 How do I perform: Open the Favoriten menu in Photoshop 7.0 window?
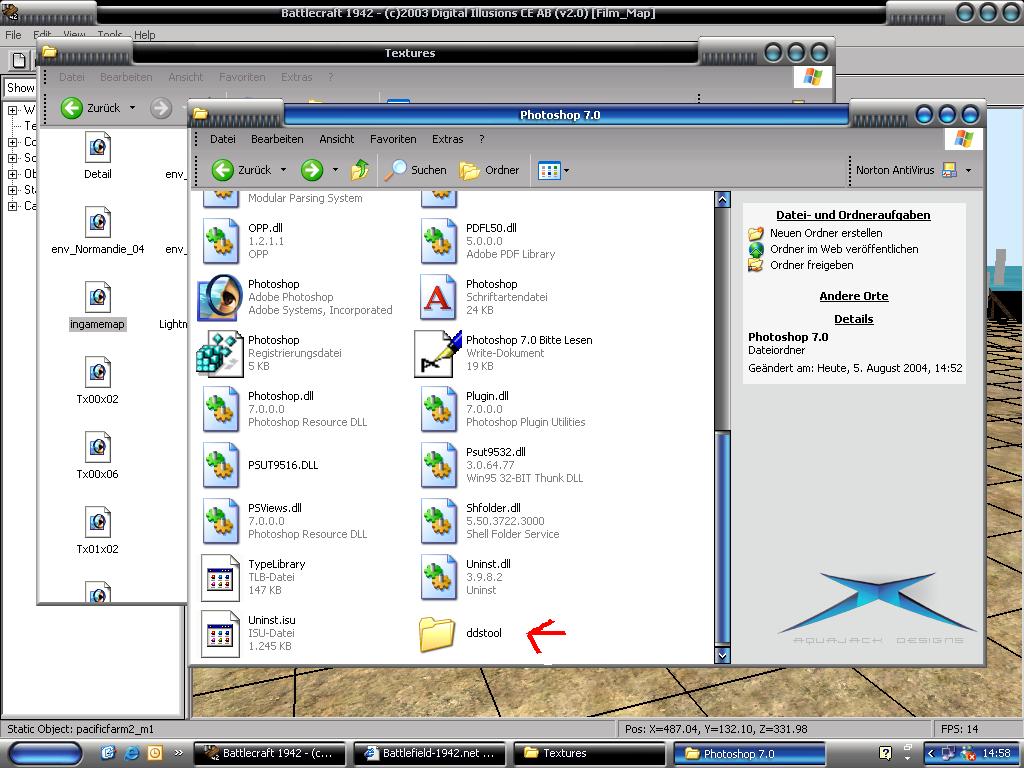click(392, 138)
